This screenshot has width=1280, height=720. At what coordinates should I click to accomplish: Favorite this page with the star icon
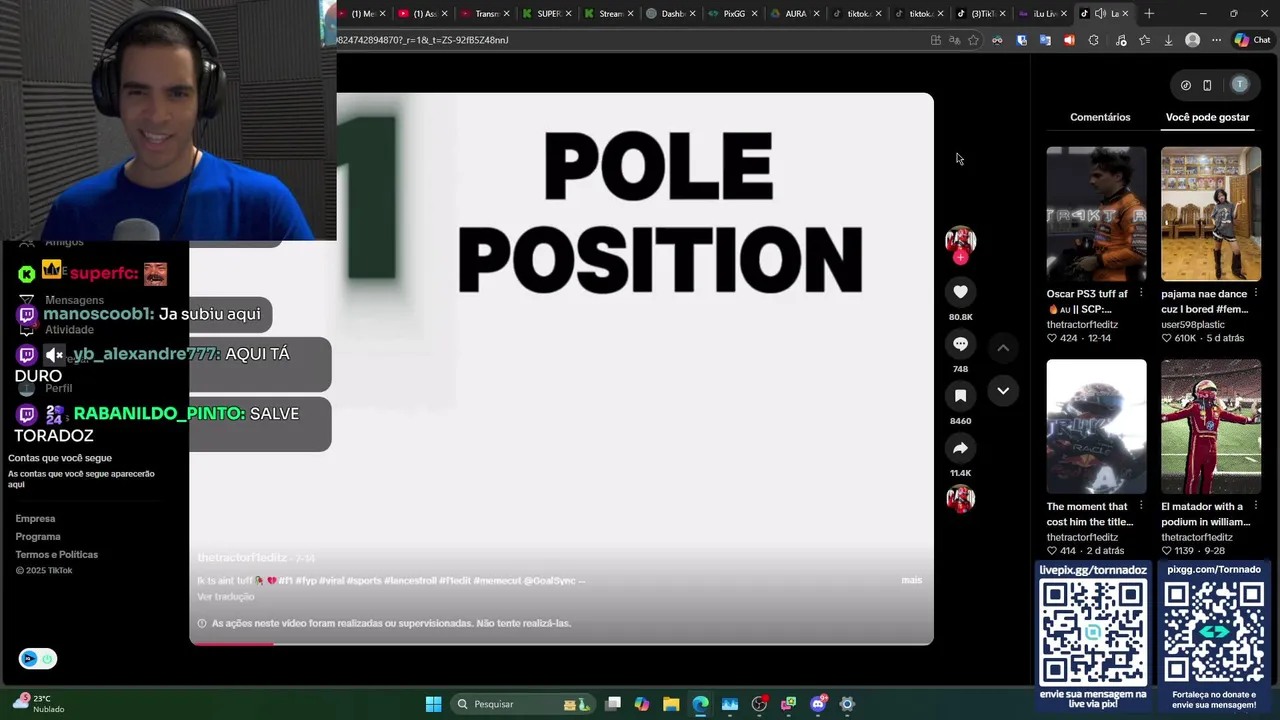point(973,40)
